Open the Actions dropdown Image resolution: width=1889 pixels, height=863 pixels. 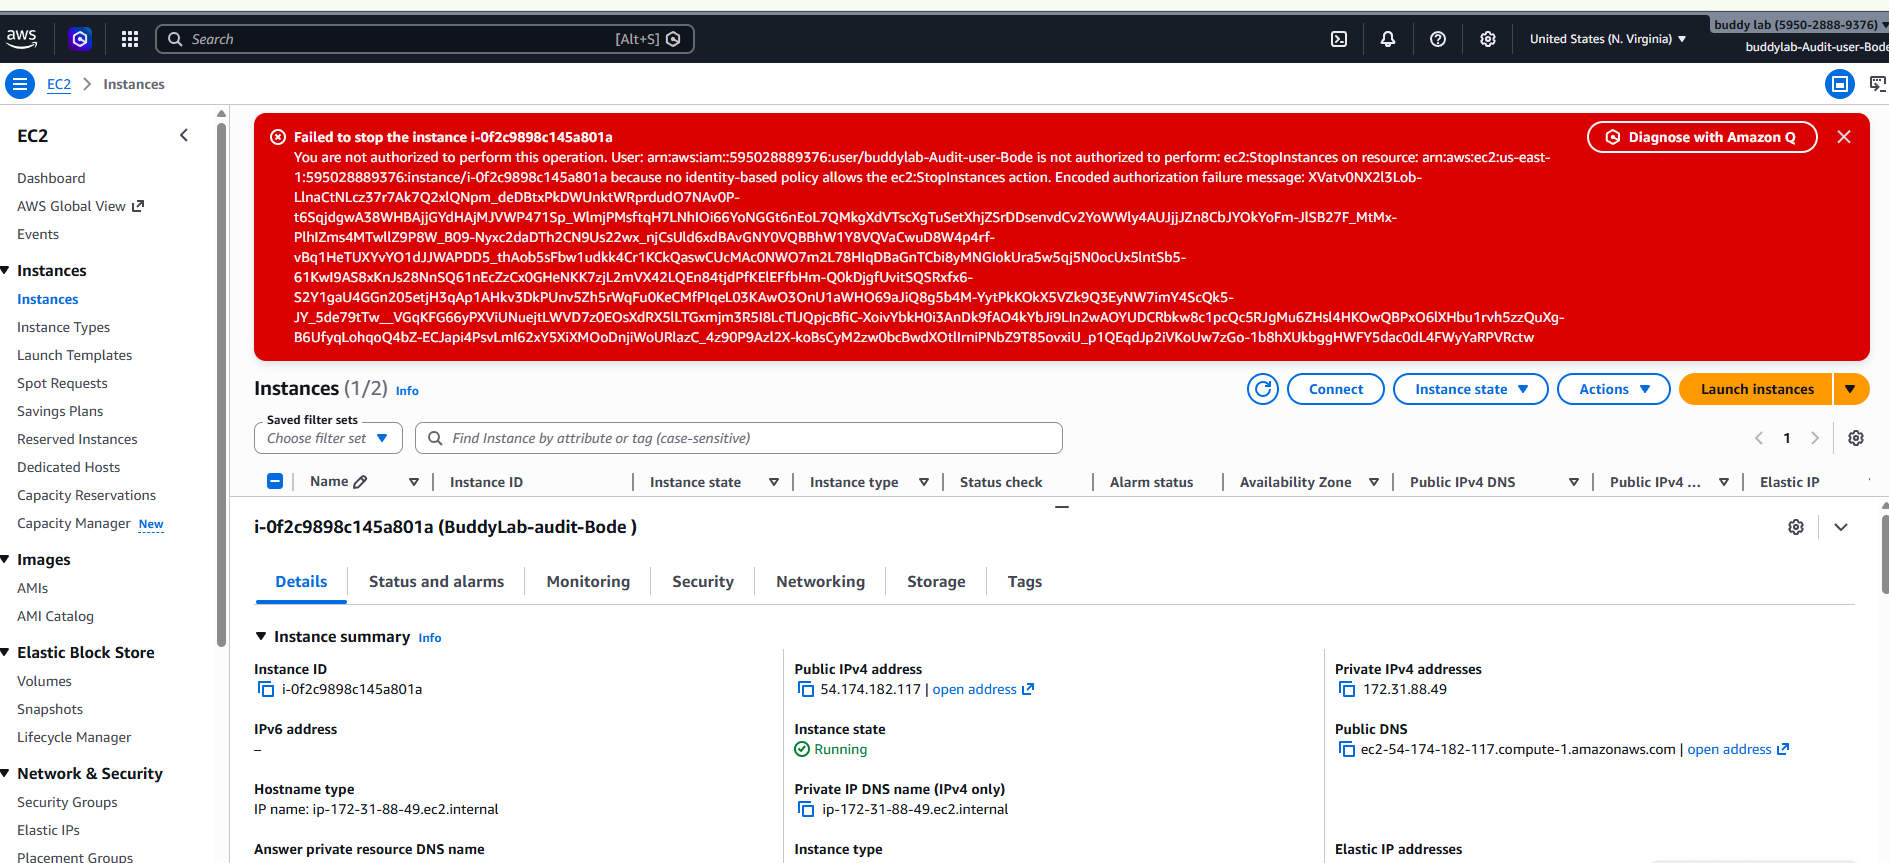tap(1614, 389)
